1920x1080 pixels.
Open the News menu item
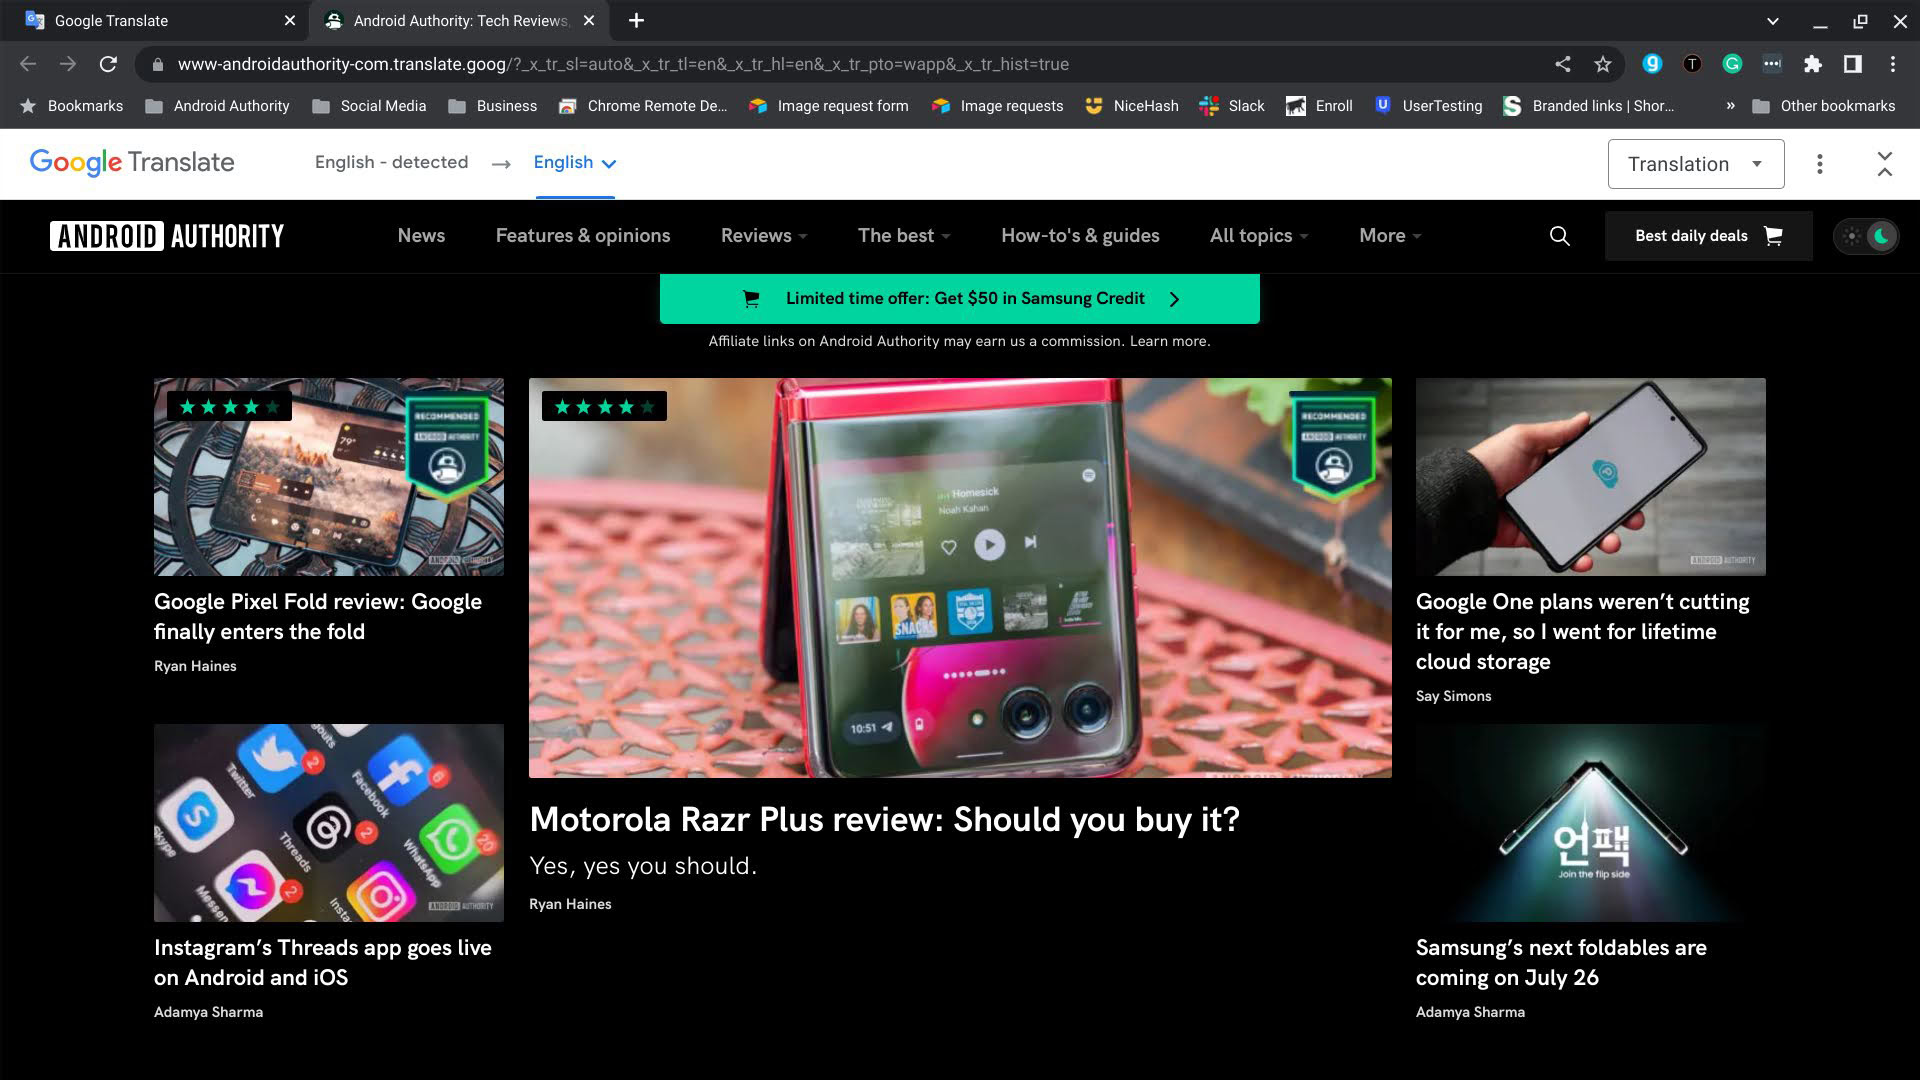421,236
